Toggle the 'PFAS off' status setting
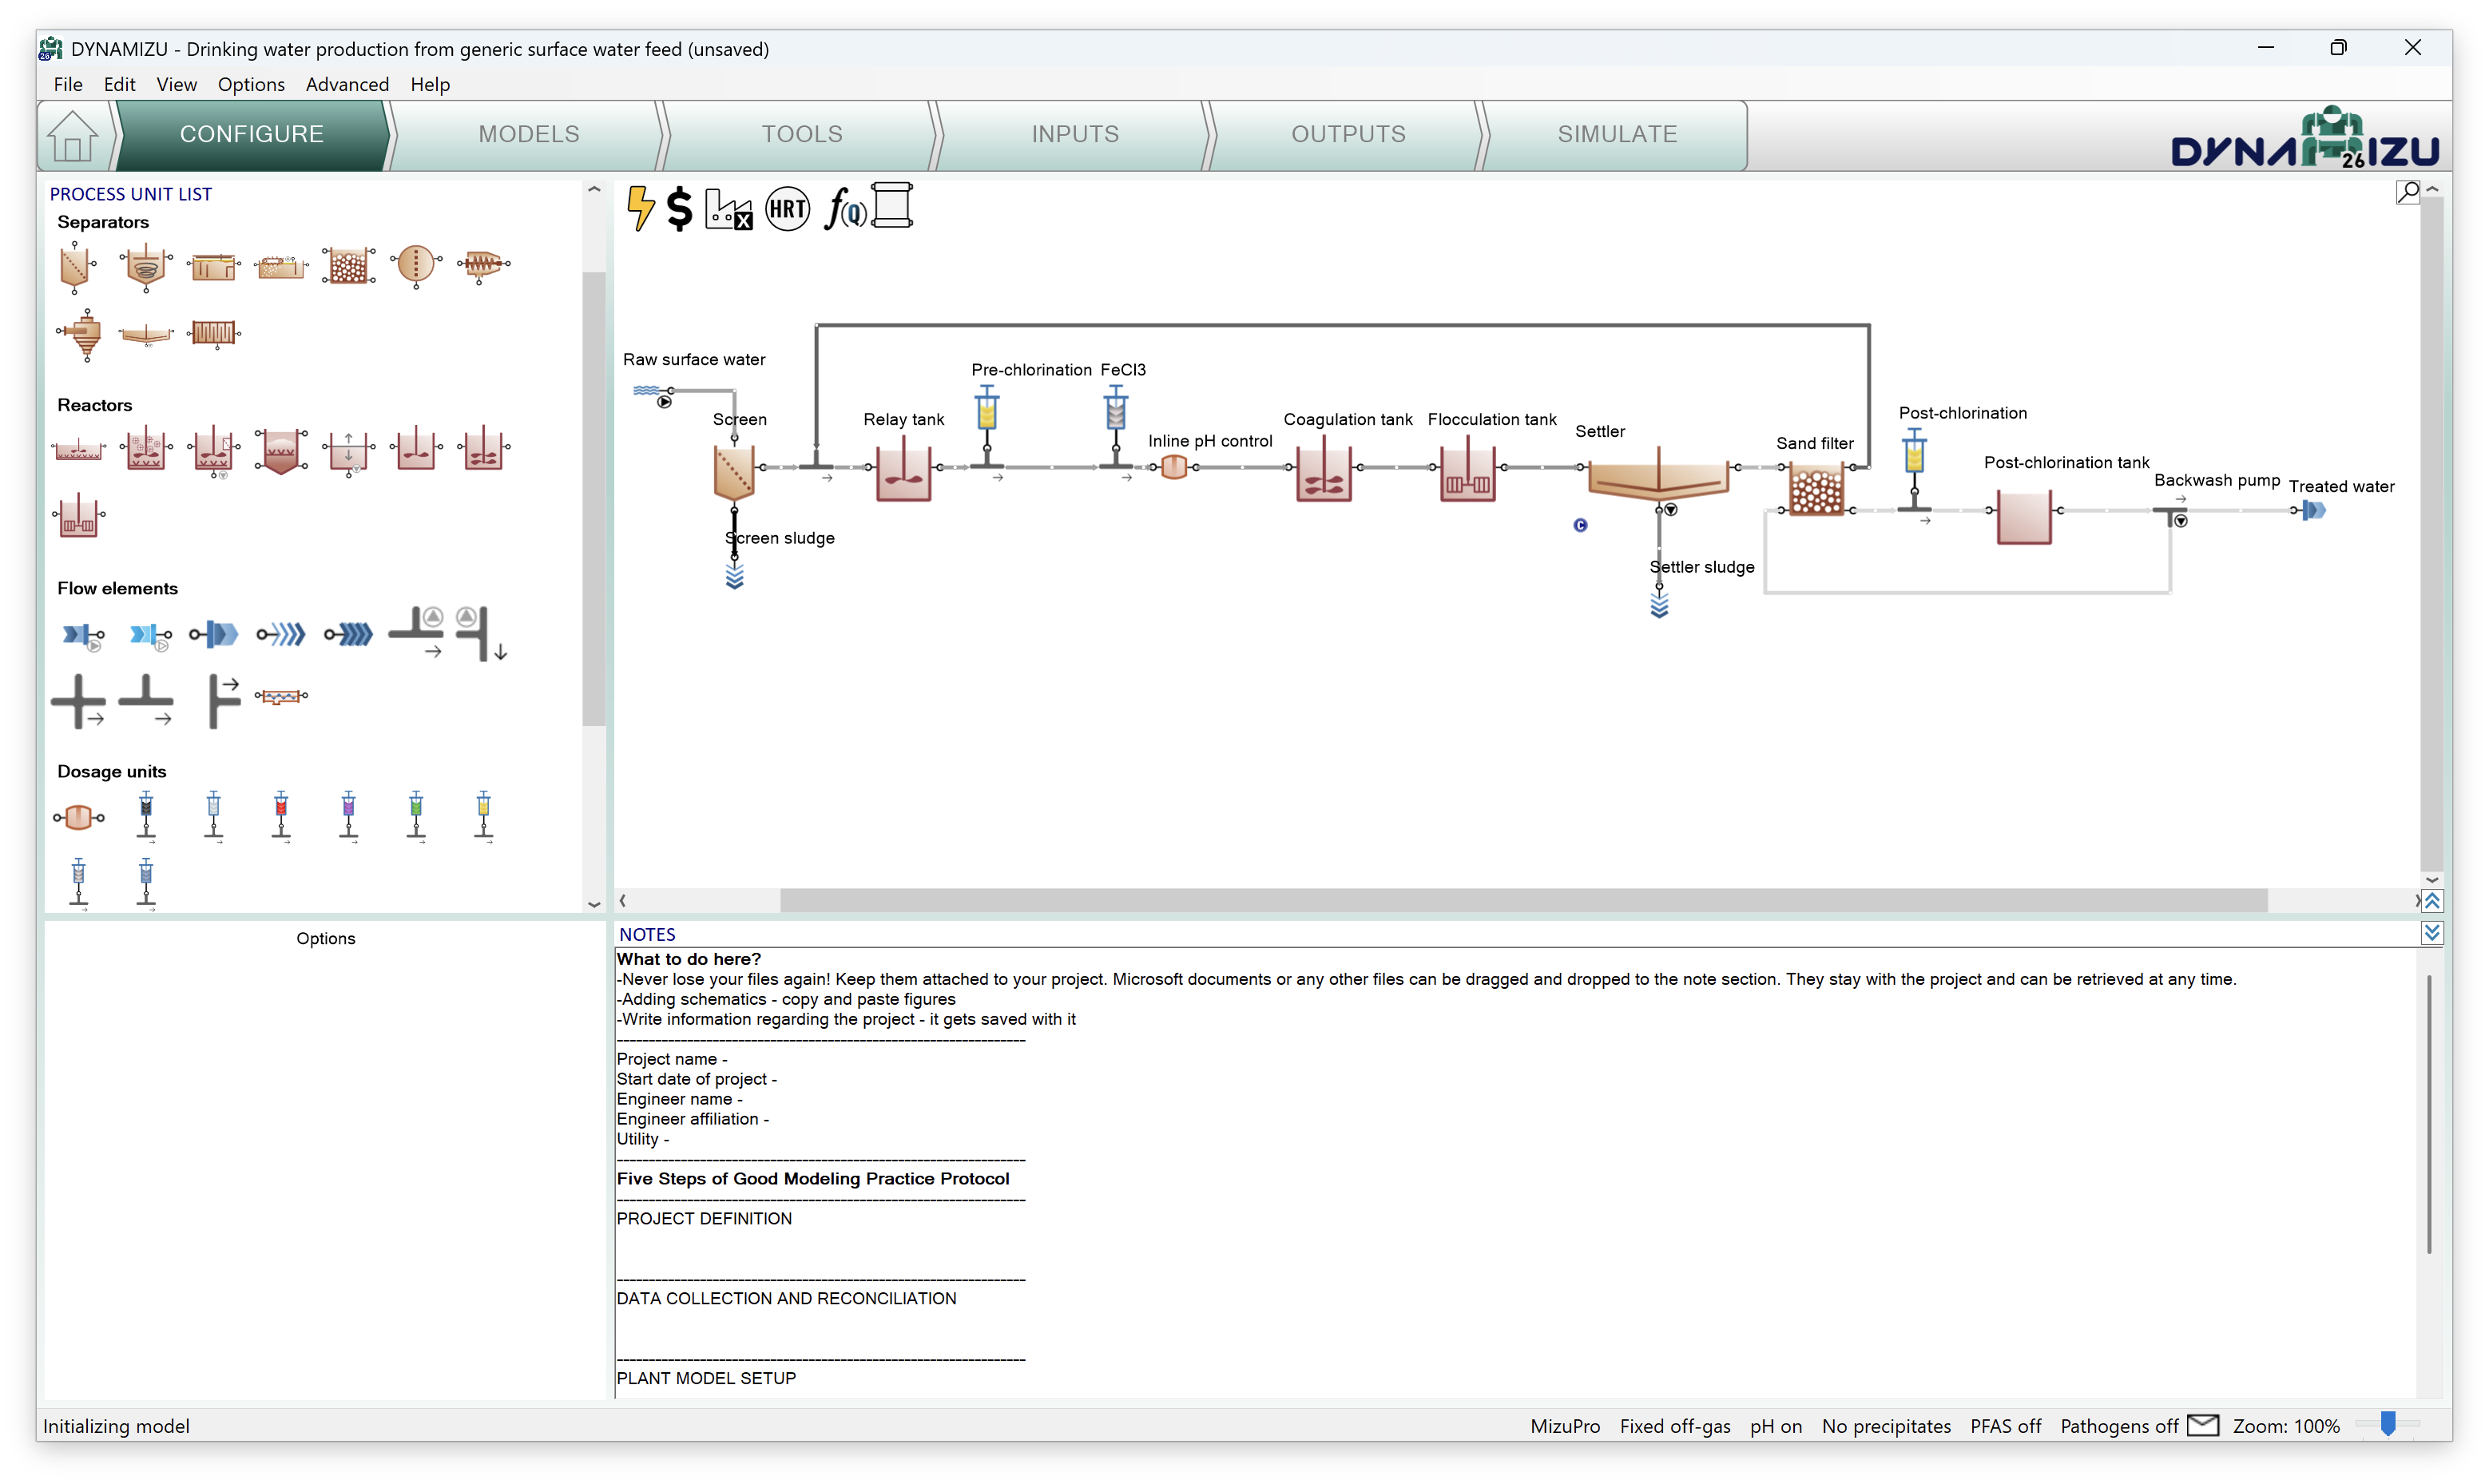 (2005, 1426)
